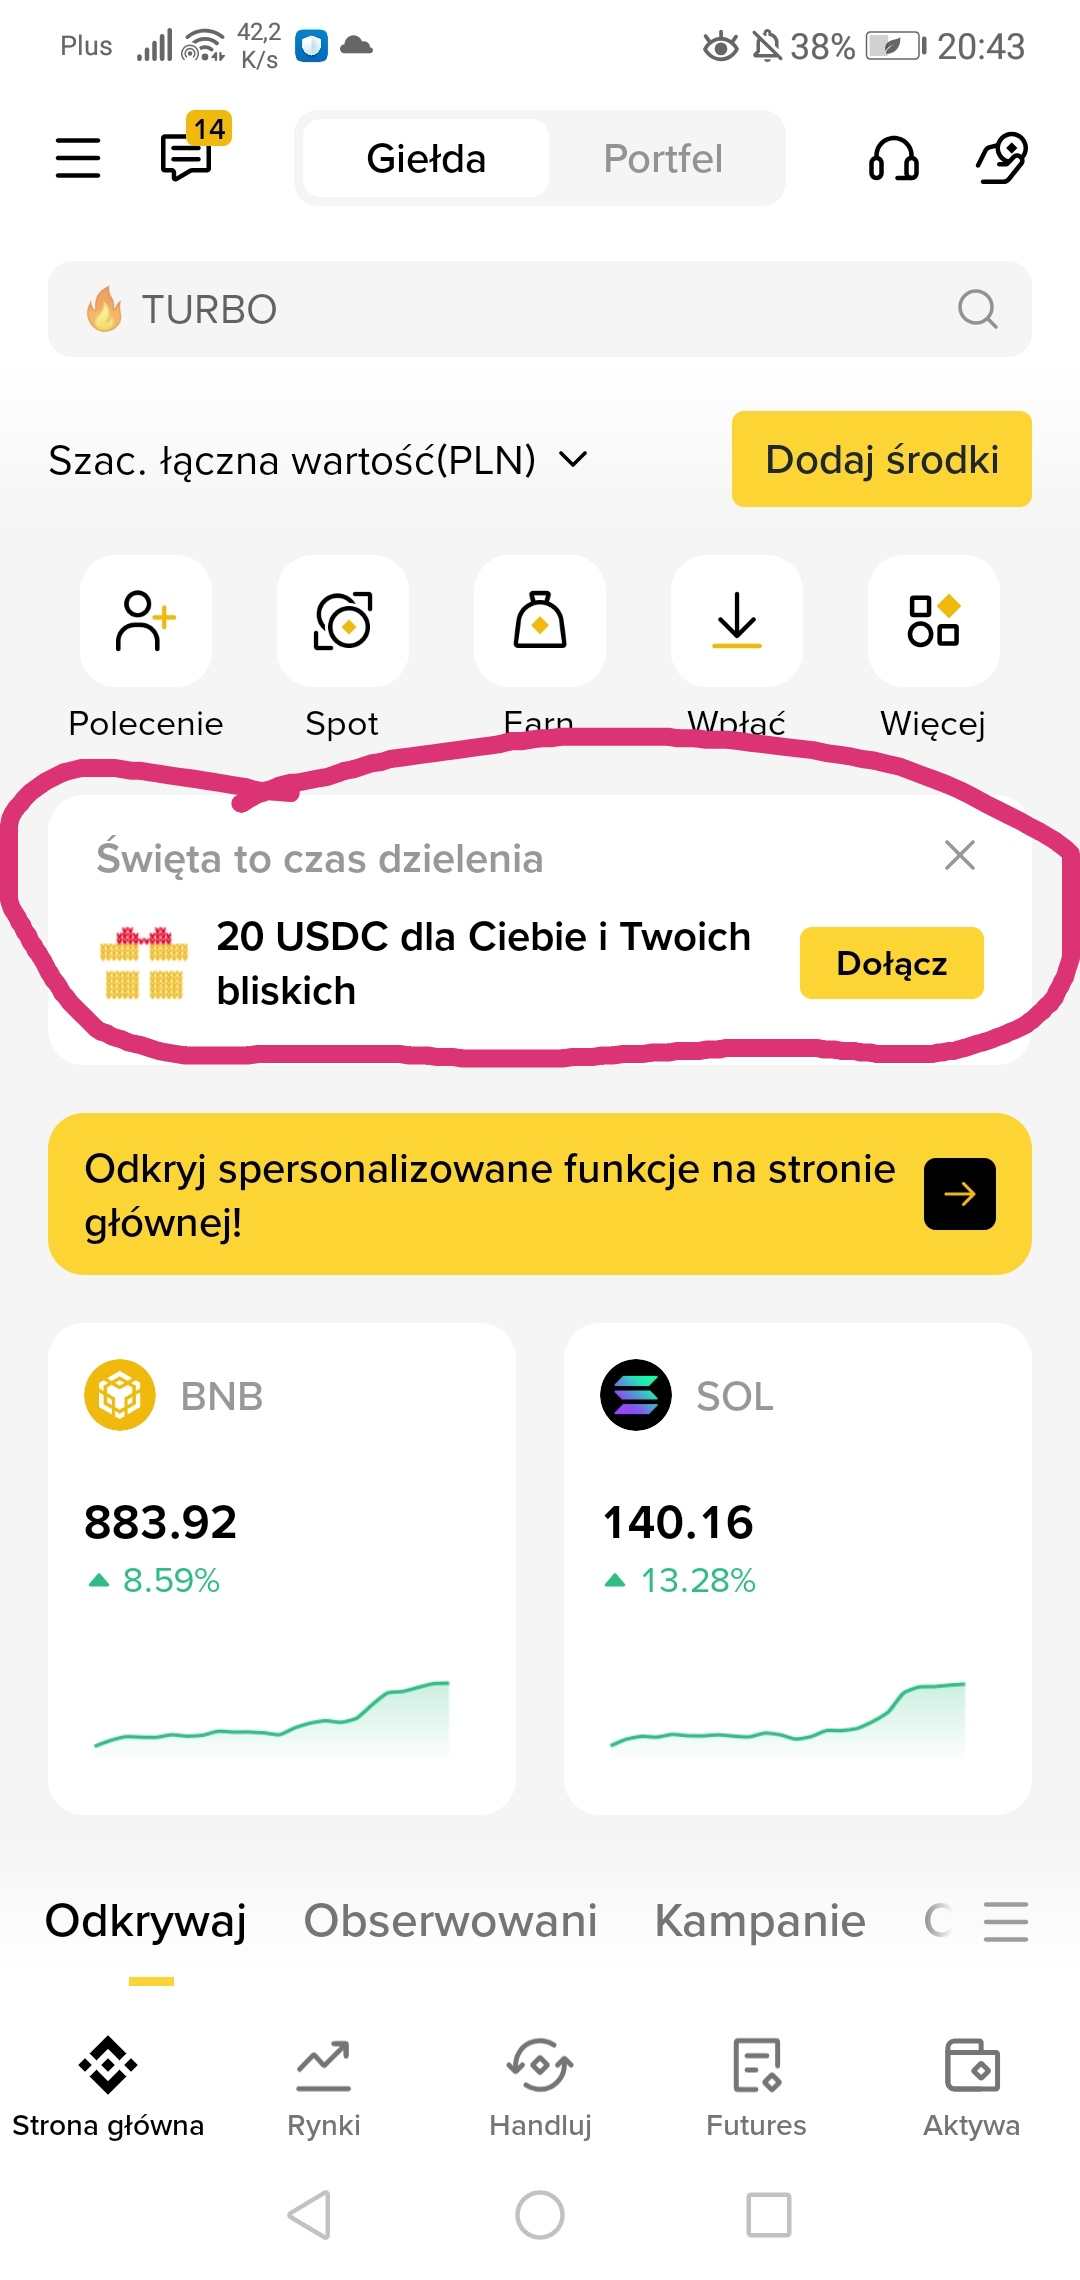This screenshot has width=1080, height=2280.
Task: Open the Więcej more-services icon
Action: tap(933, 622)
